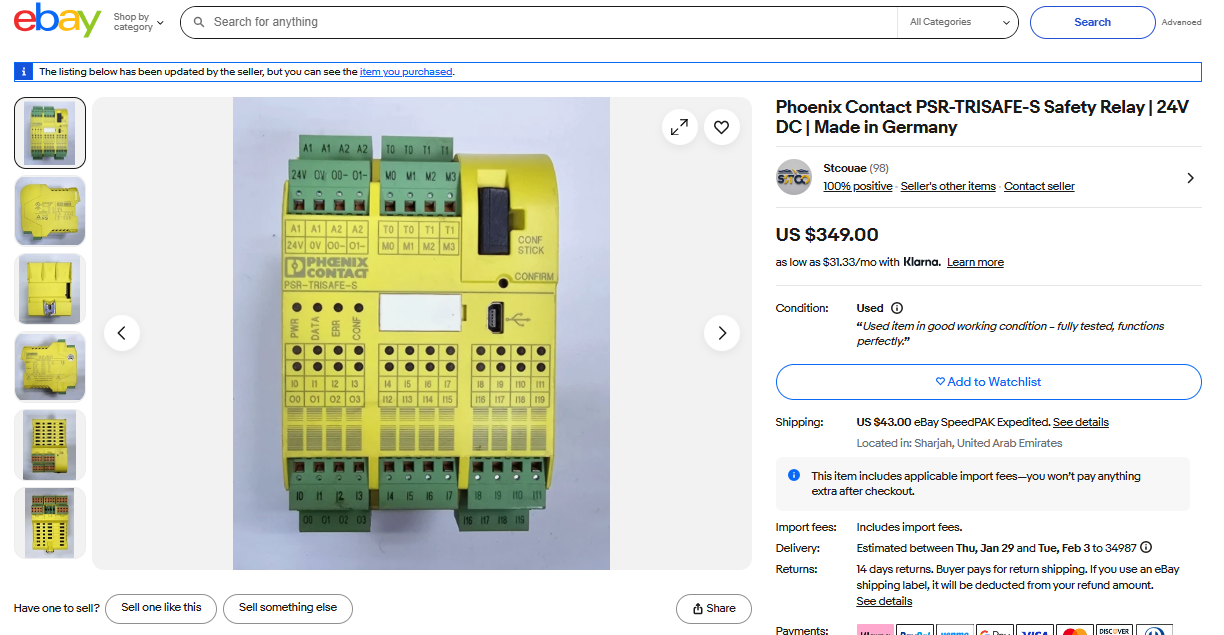Viewport: 1224px width, 635px height.
Task: Click the blue Search button
Action: (x=1092, y=22)
